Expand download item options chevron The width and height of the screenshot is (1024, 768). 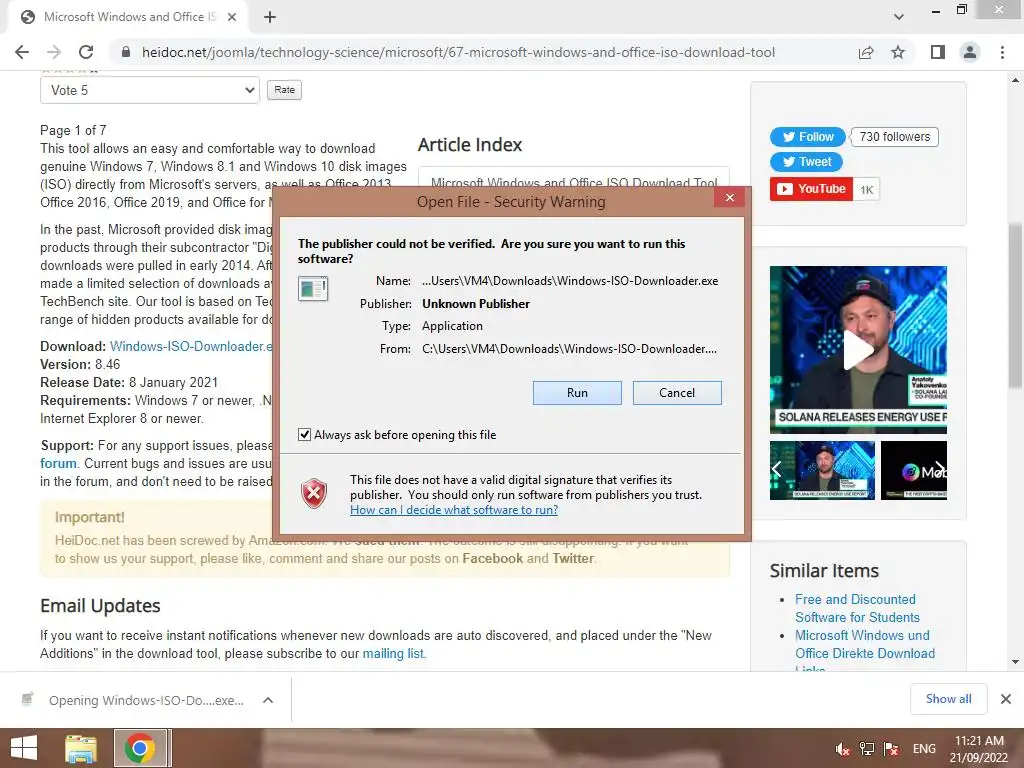tap(268, 700)
